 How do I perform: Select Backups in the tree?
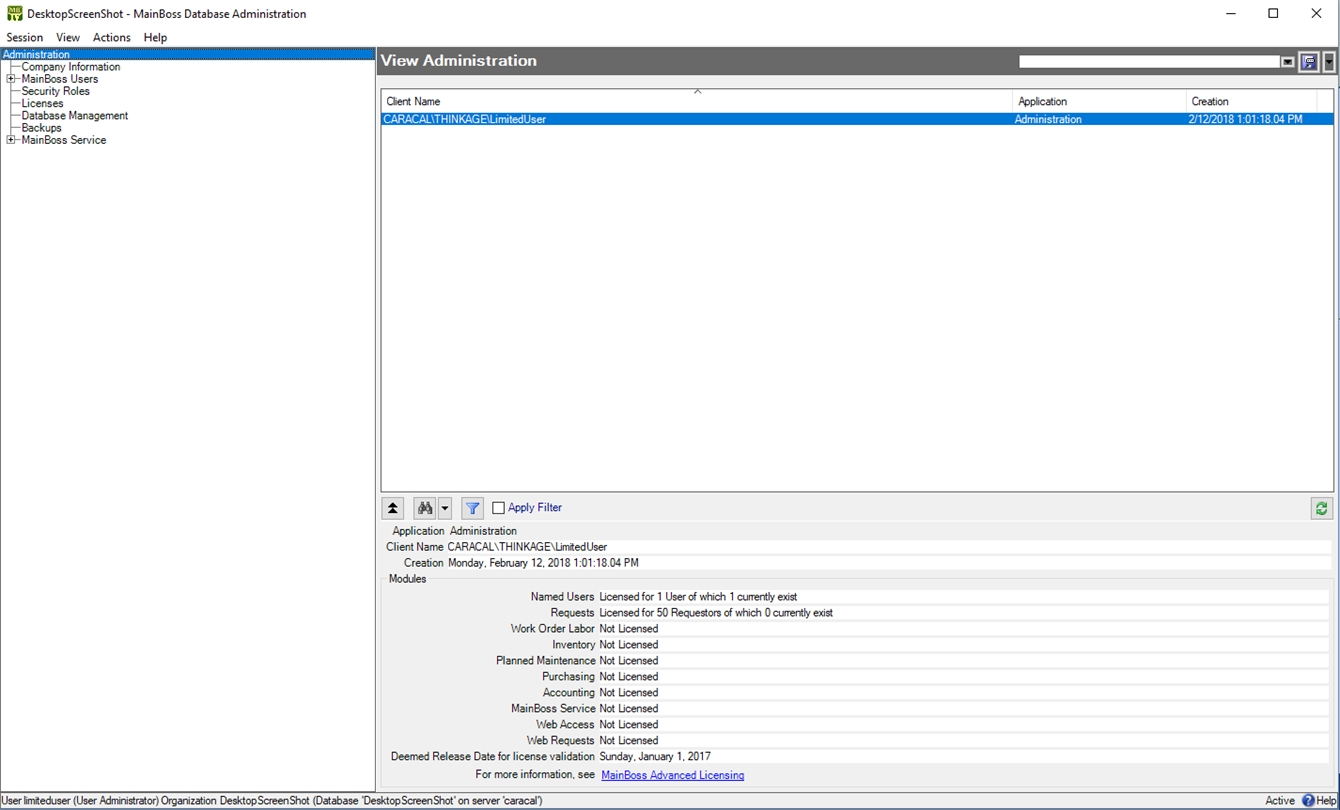(x=42, y=128)
